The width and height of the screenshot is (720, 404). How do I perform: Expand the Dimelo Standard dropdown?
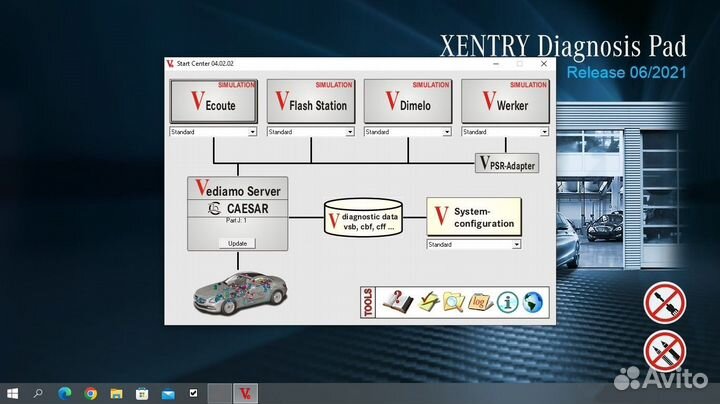[x=408, y=132]
